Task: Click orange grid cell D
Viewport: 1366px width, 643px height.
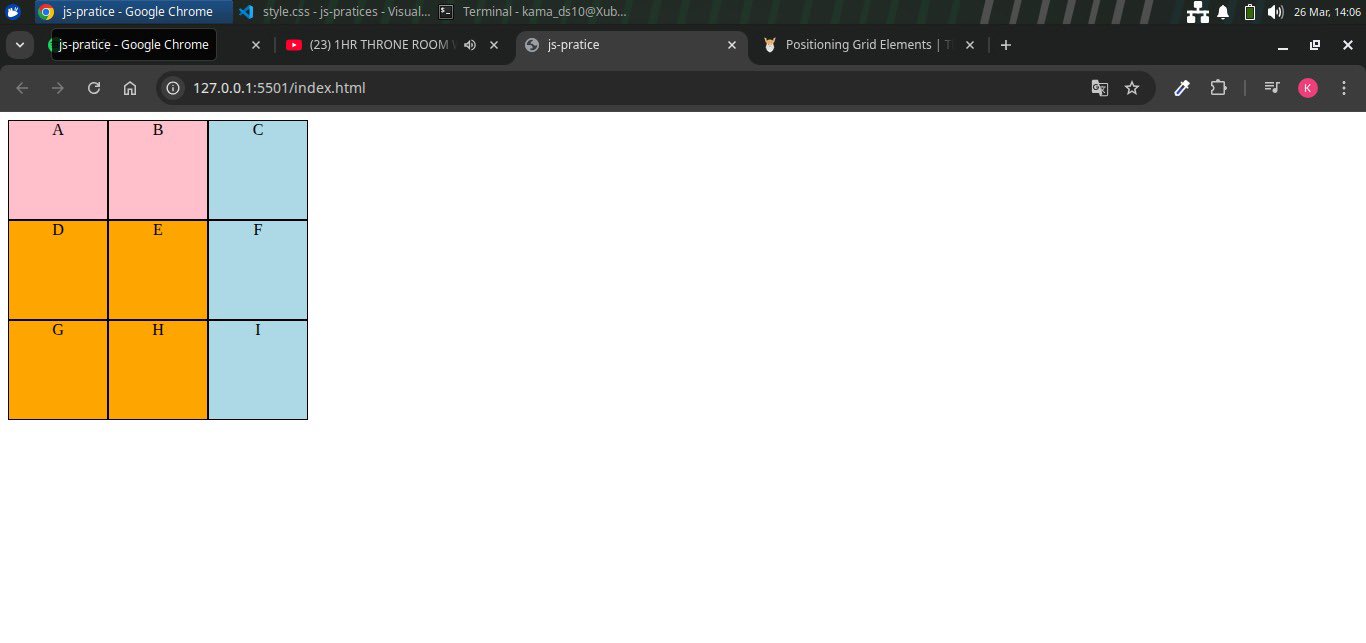Action: (58, 270)
